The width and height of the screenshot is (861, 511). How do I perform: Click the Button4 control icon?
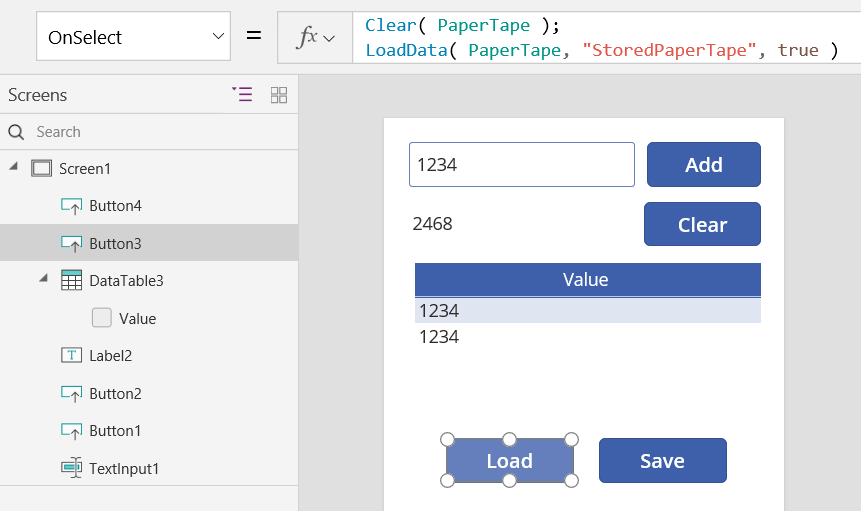point(71,206)
